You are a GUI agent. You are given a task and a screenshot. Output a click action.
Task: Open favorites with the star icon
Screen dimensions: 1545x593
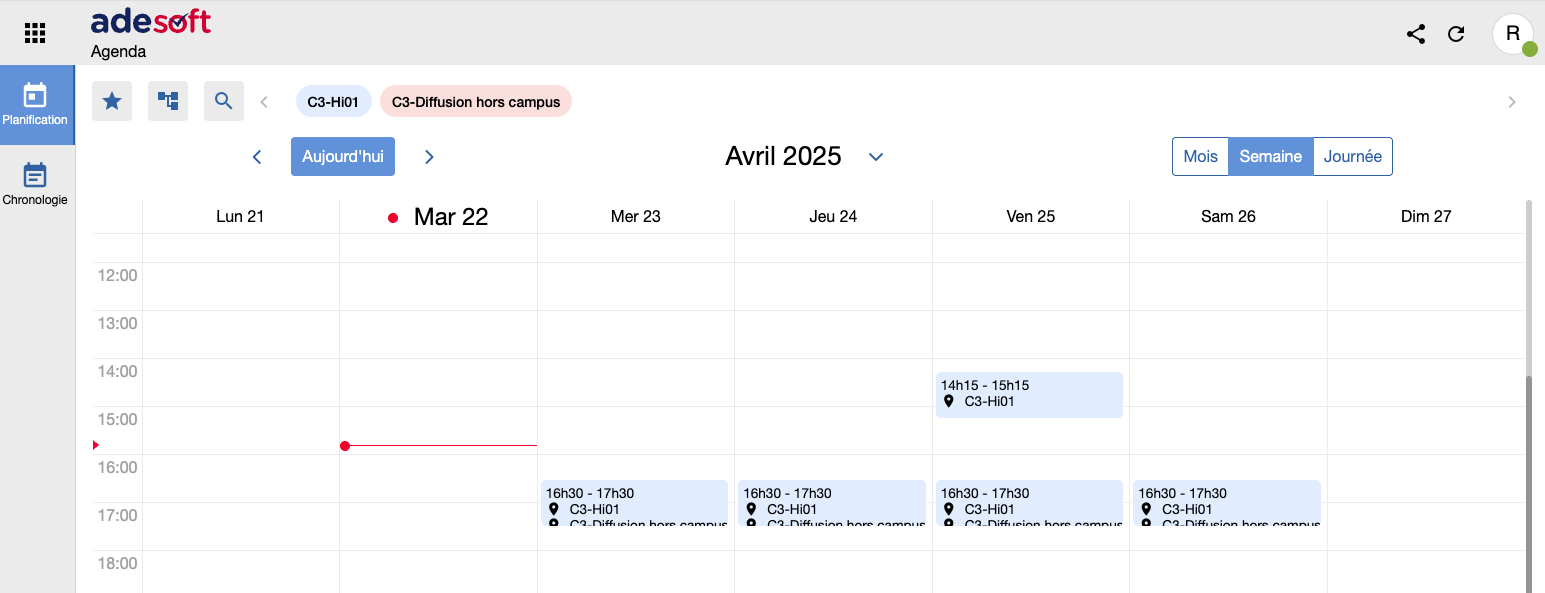(x=112, y=101)
